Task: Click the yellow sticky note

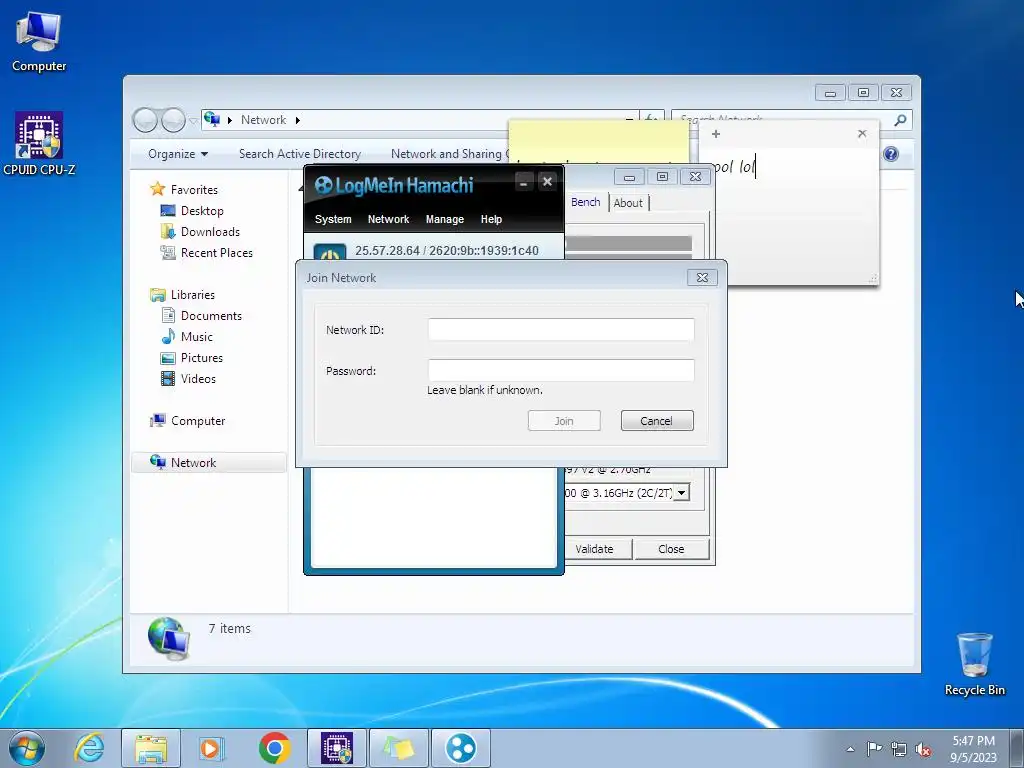Action: pyautogui.click(x=598, y=140)
